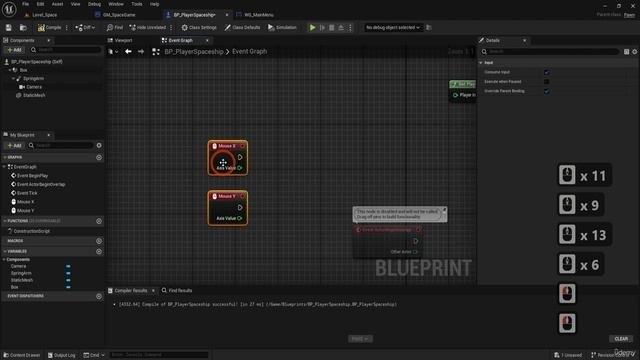
Task: Collapse the EventGraph tree node
Action: (x=4, y=167)
